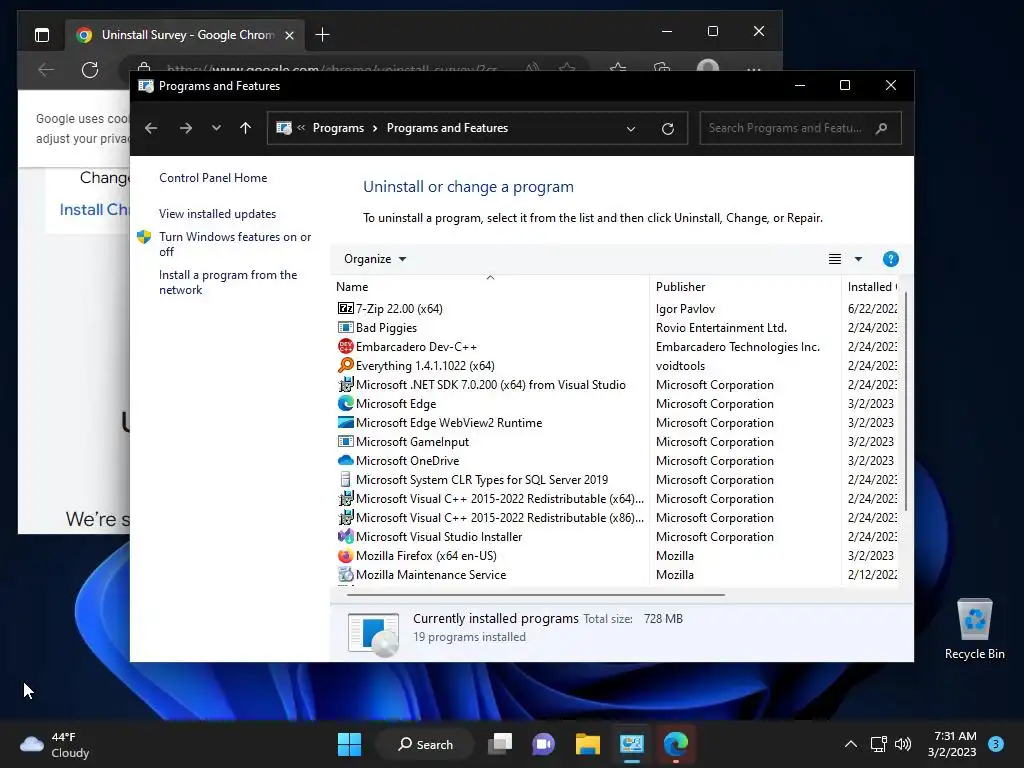Open Control Panel Home link
The image size is (1024, 768).
coord(213,178)
